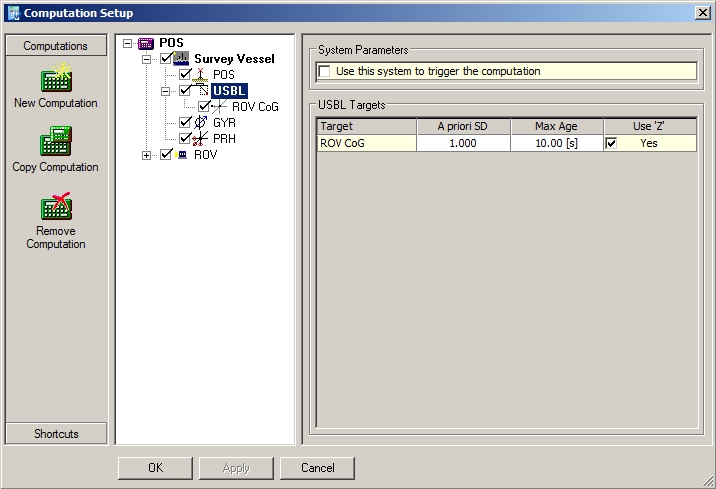Expand the ROV node
The height and width of the screenshot is (489, 716).
tap(147, 155)
